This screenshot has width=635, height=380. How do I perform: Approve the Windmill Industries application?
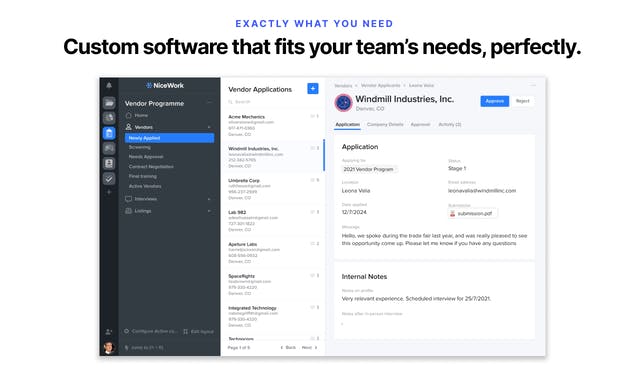(494, 101)
